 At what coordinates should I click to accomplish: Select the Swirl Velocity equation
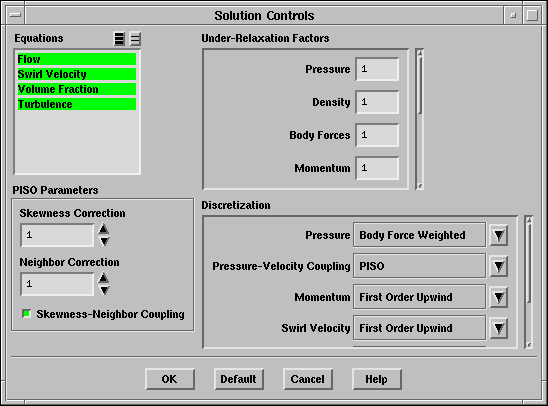77,74
